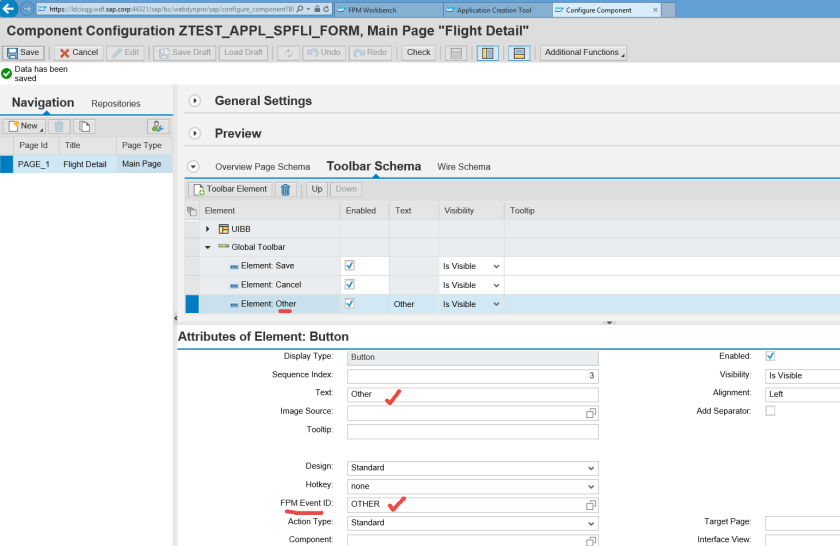Click the Check button in toolbar
This screenshot has height=546, width=840.
418,52
